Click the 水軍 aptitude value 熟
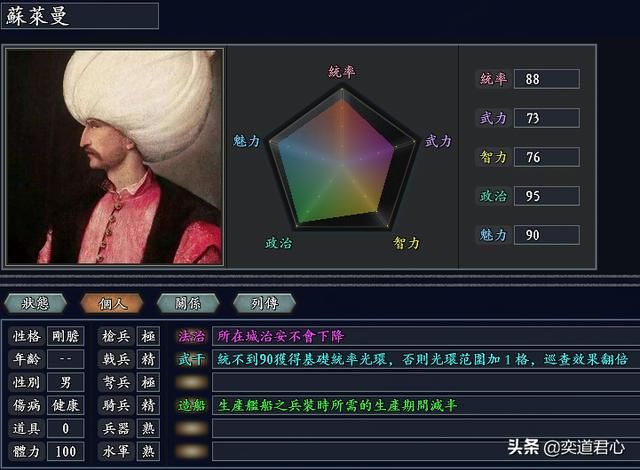 148,451
